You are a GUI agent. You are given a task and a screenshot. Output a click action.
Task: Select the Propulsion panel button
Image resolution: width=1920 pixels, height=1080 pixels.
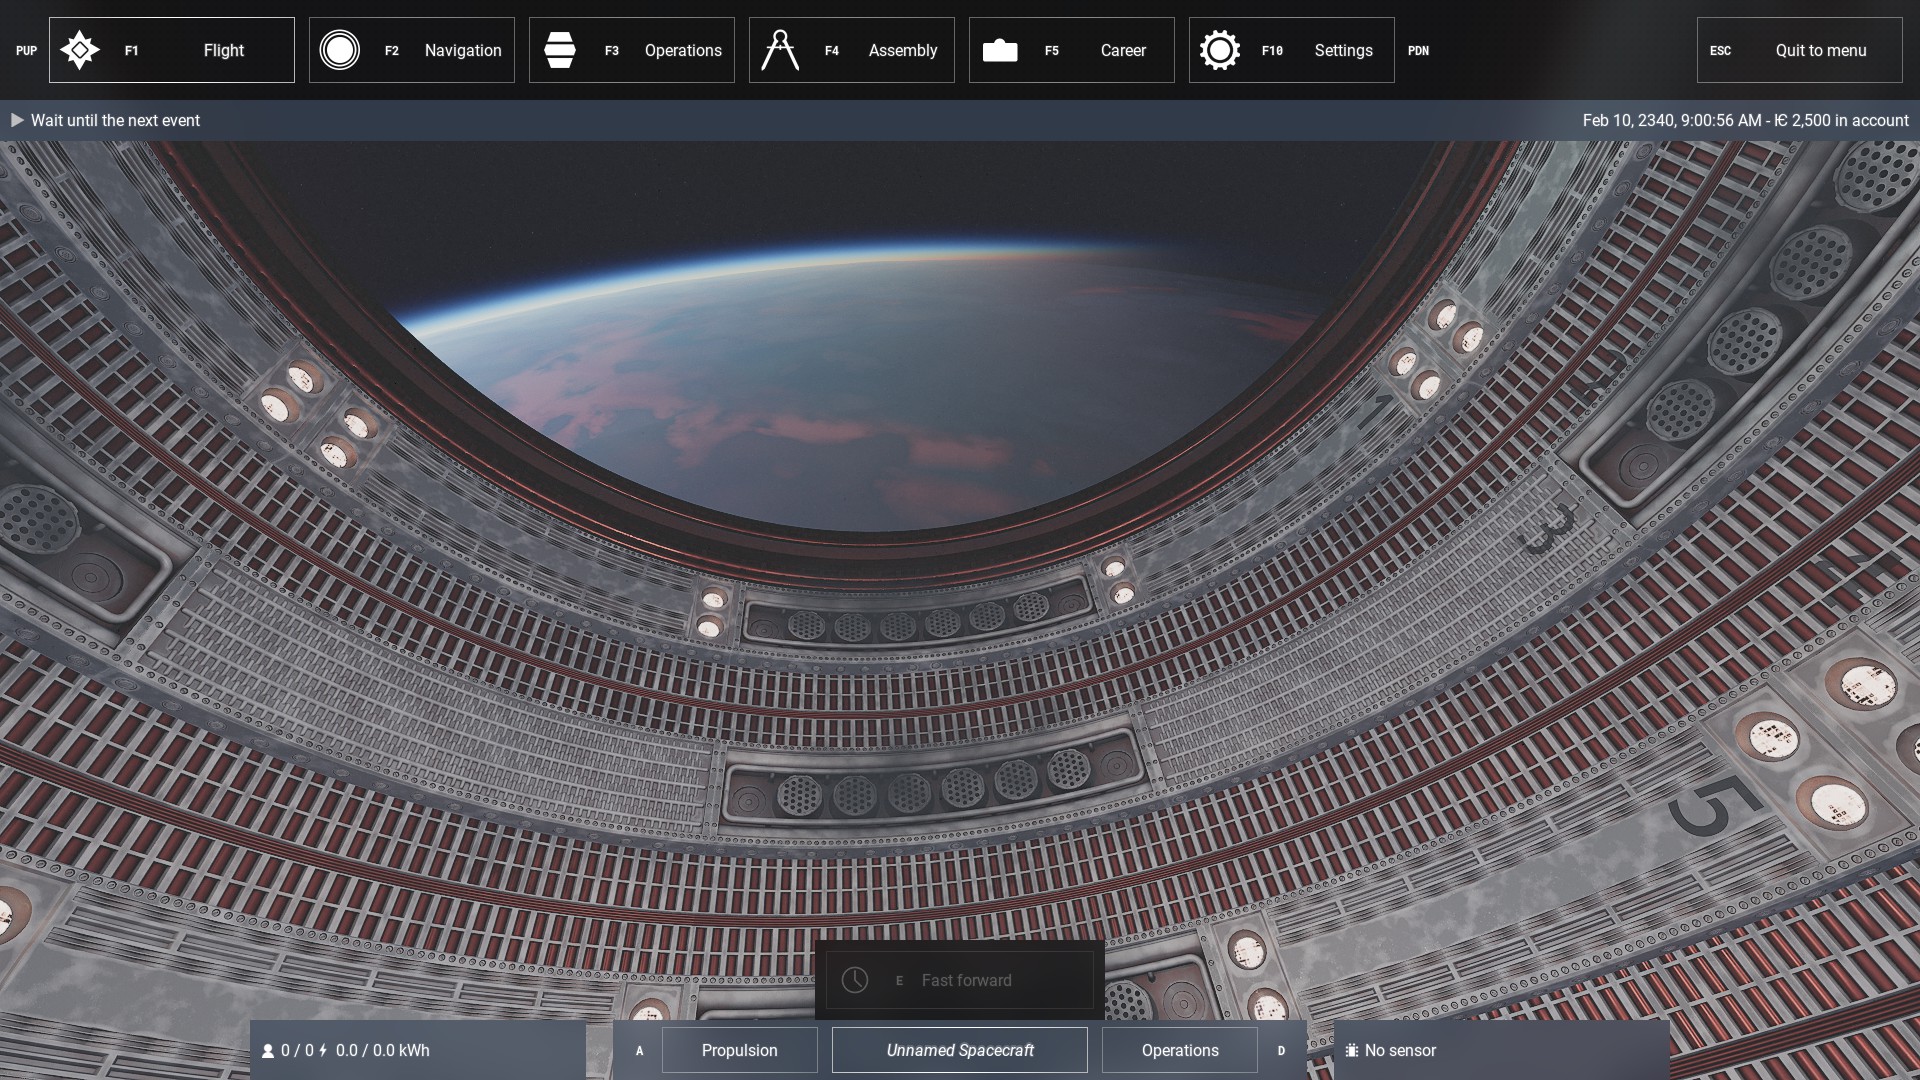739,1050
